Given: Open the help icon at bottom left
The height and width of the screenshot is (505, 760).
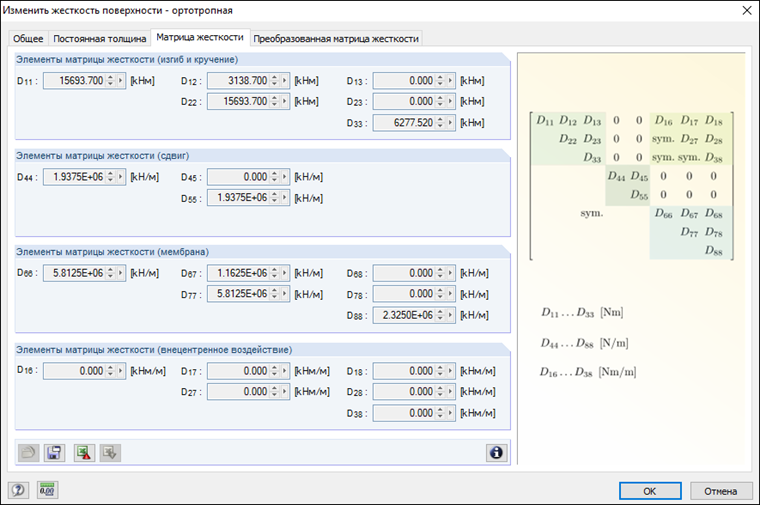Looking at the screenshot, I should point(18,490).
